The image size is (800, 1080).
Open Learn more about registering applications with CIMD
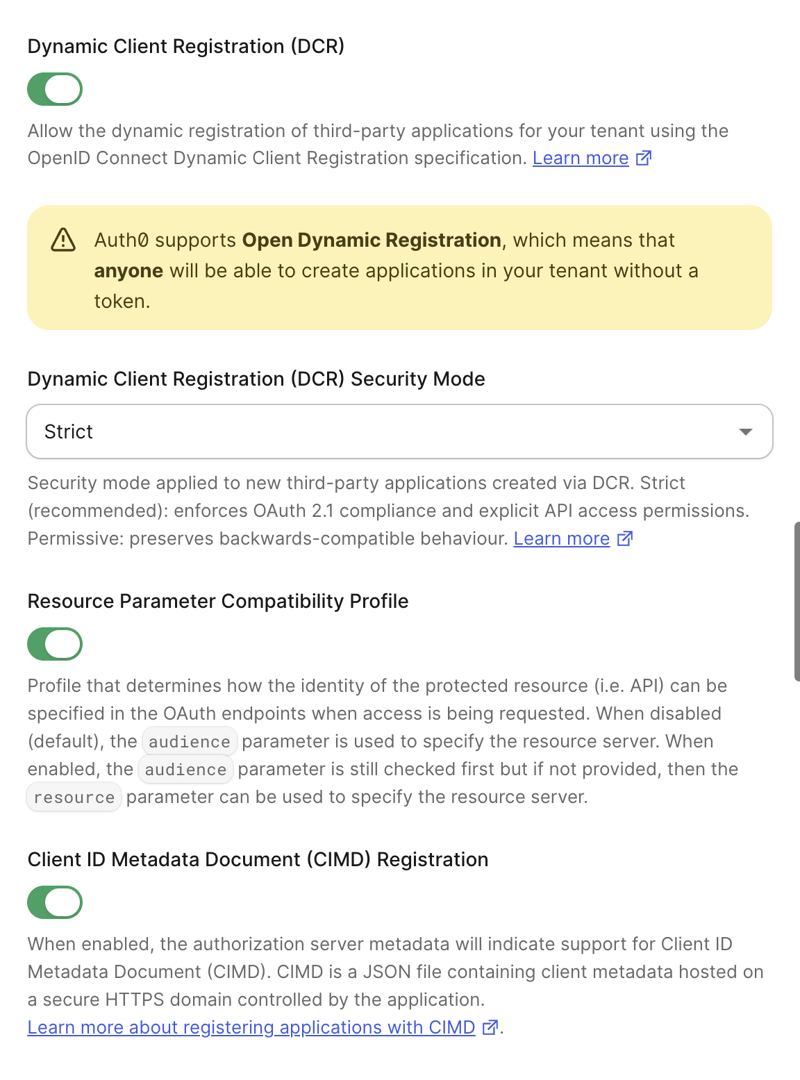[252, 1028]
